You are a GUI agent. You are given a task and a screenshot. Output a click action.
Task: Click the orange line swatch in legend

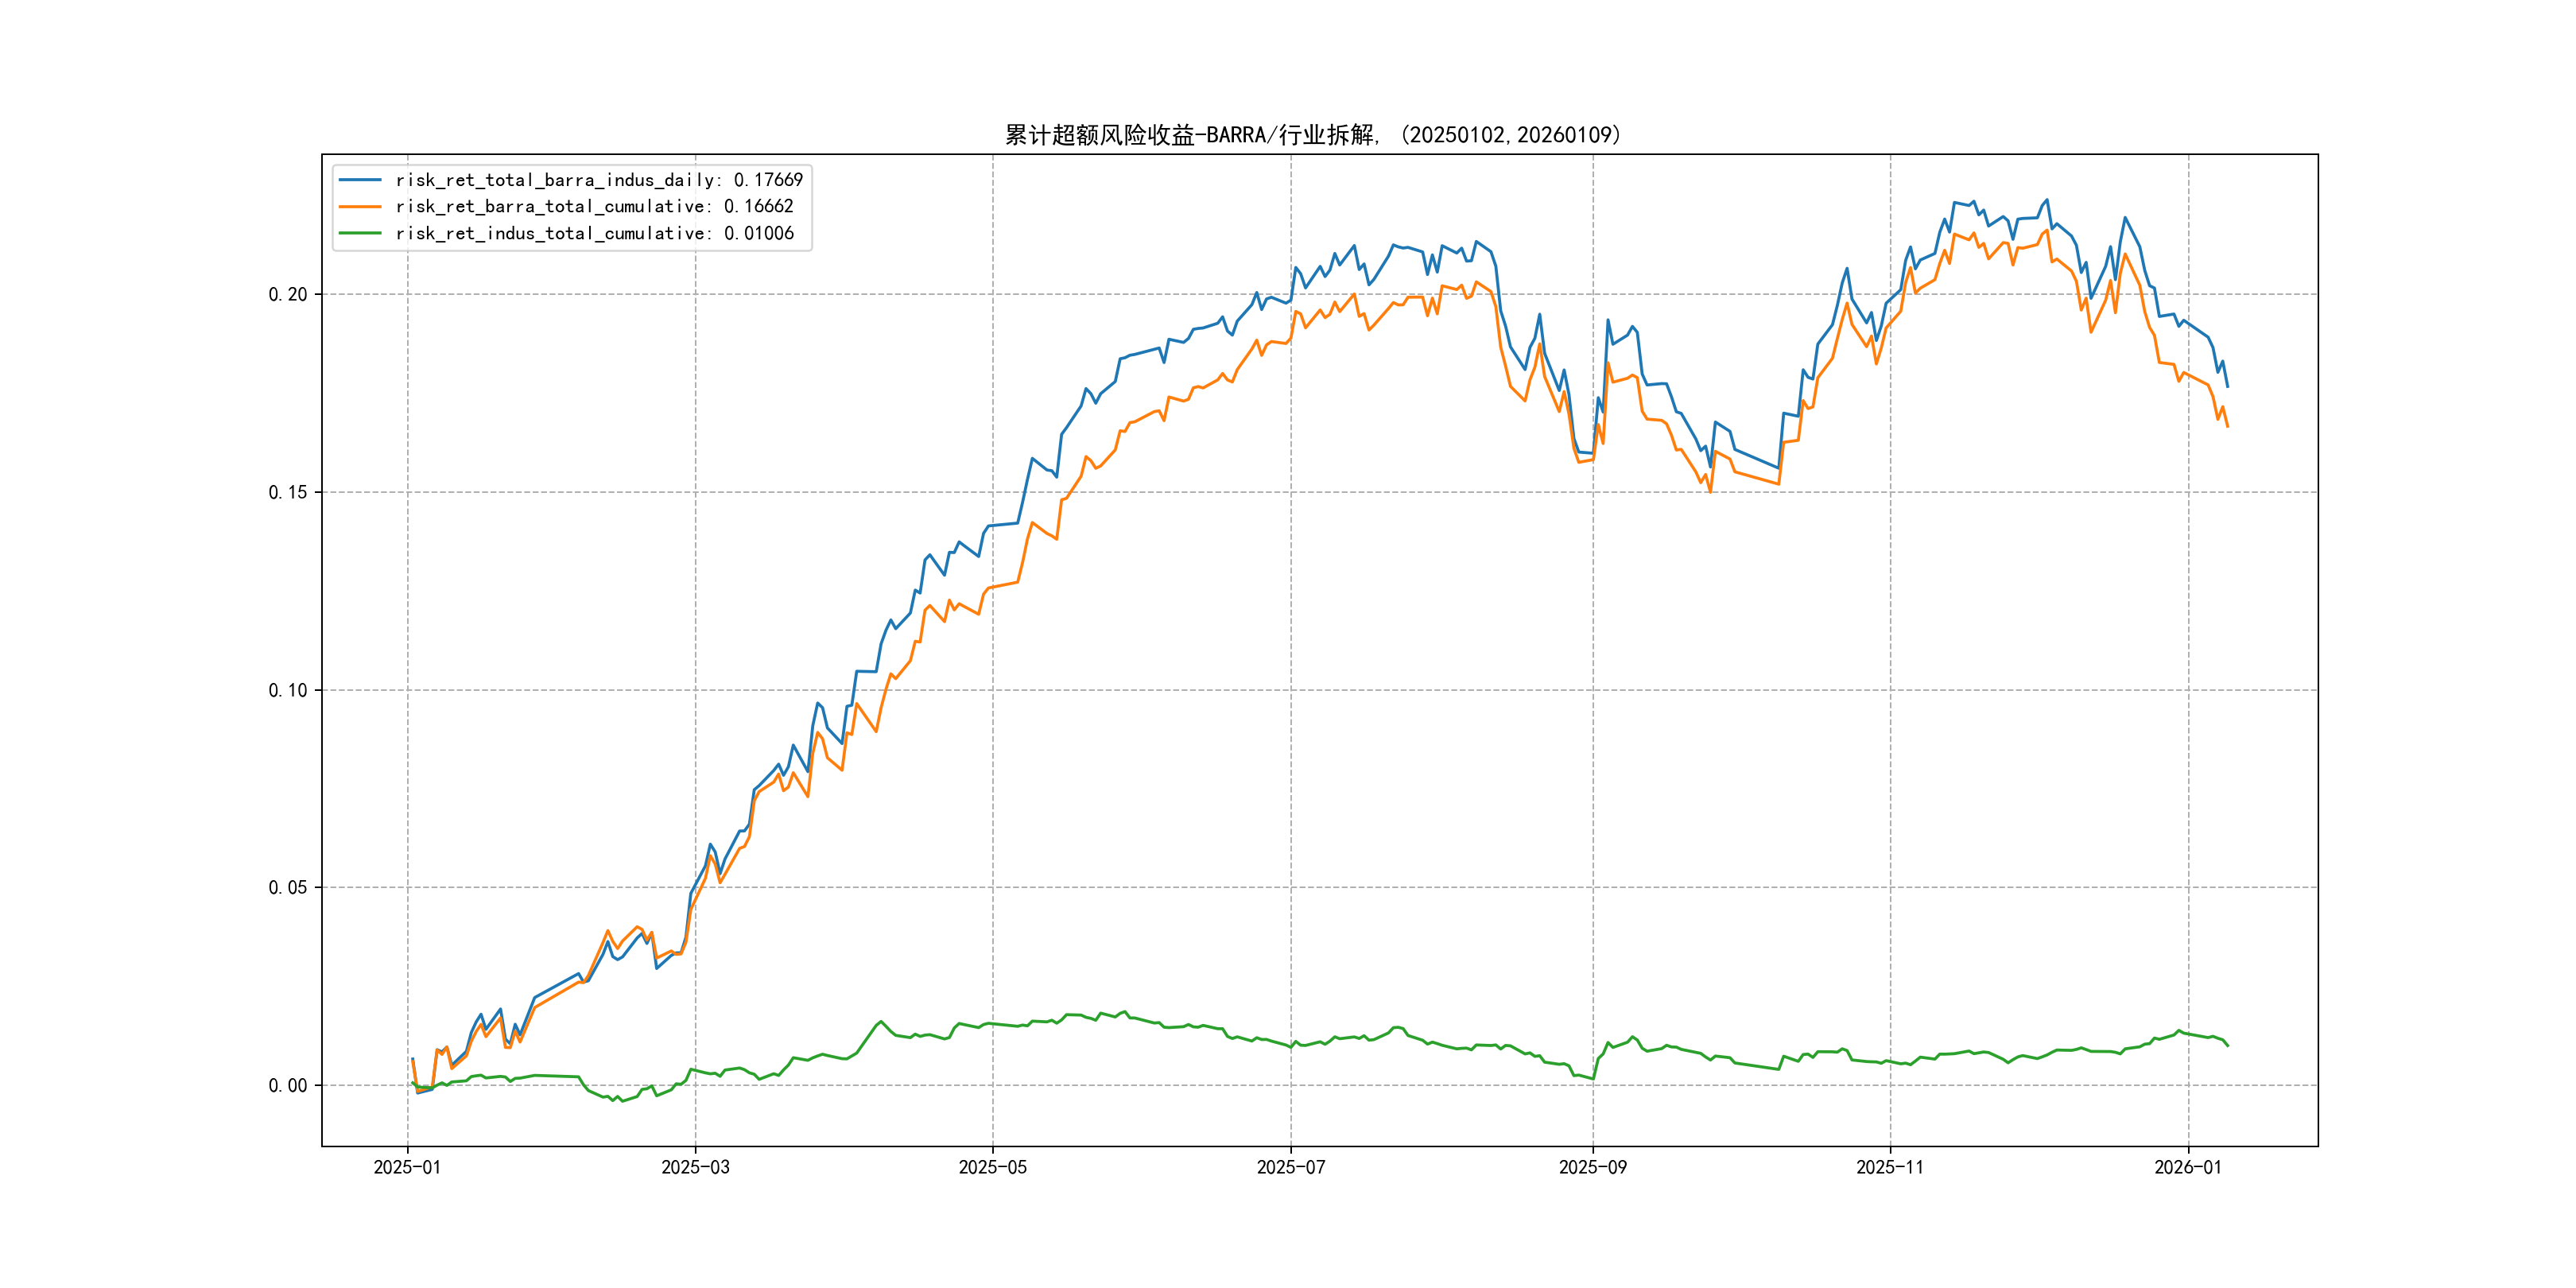coord(360,206)
